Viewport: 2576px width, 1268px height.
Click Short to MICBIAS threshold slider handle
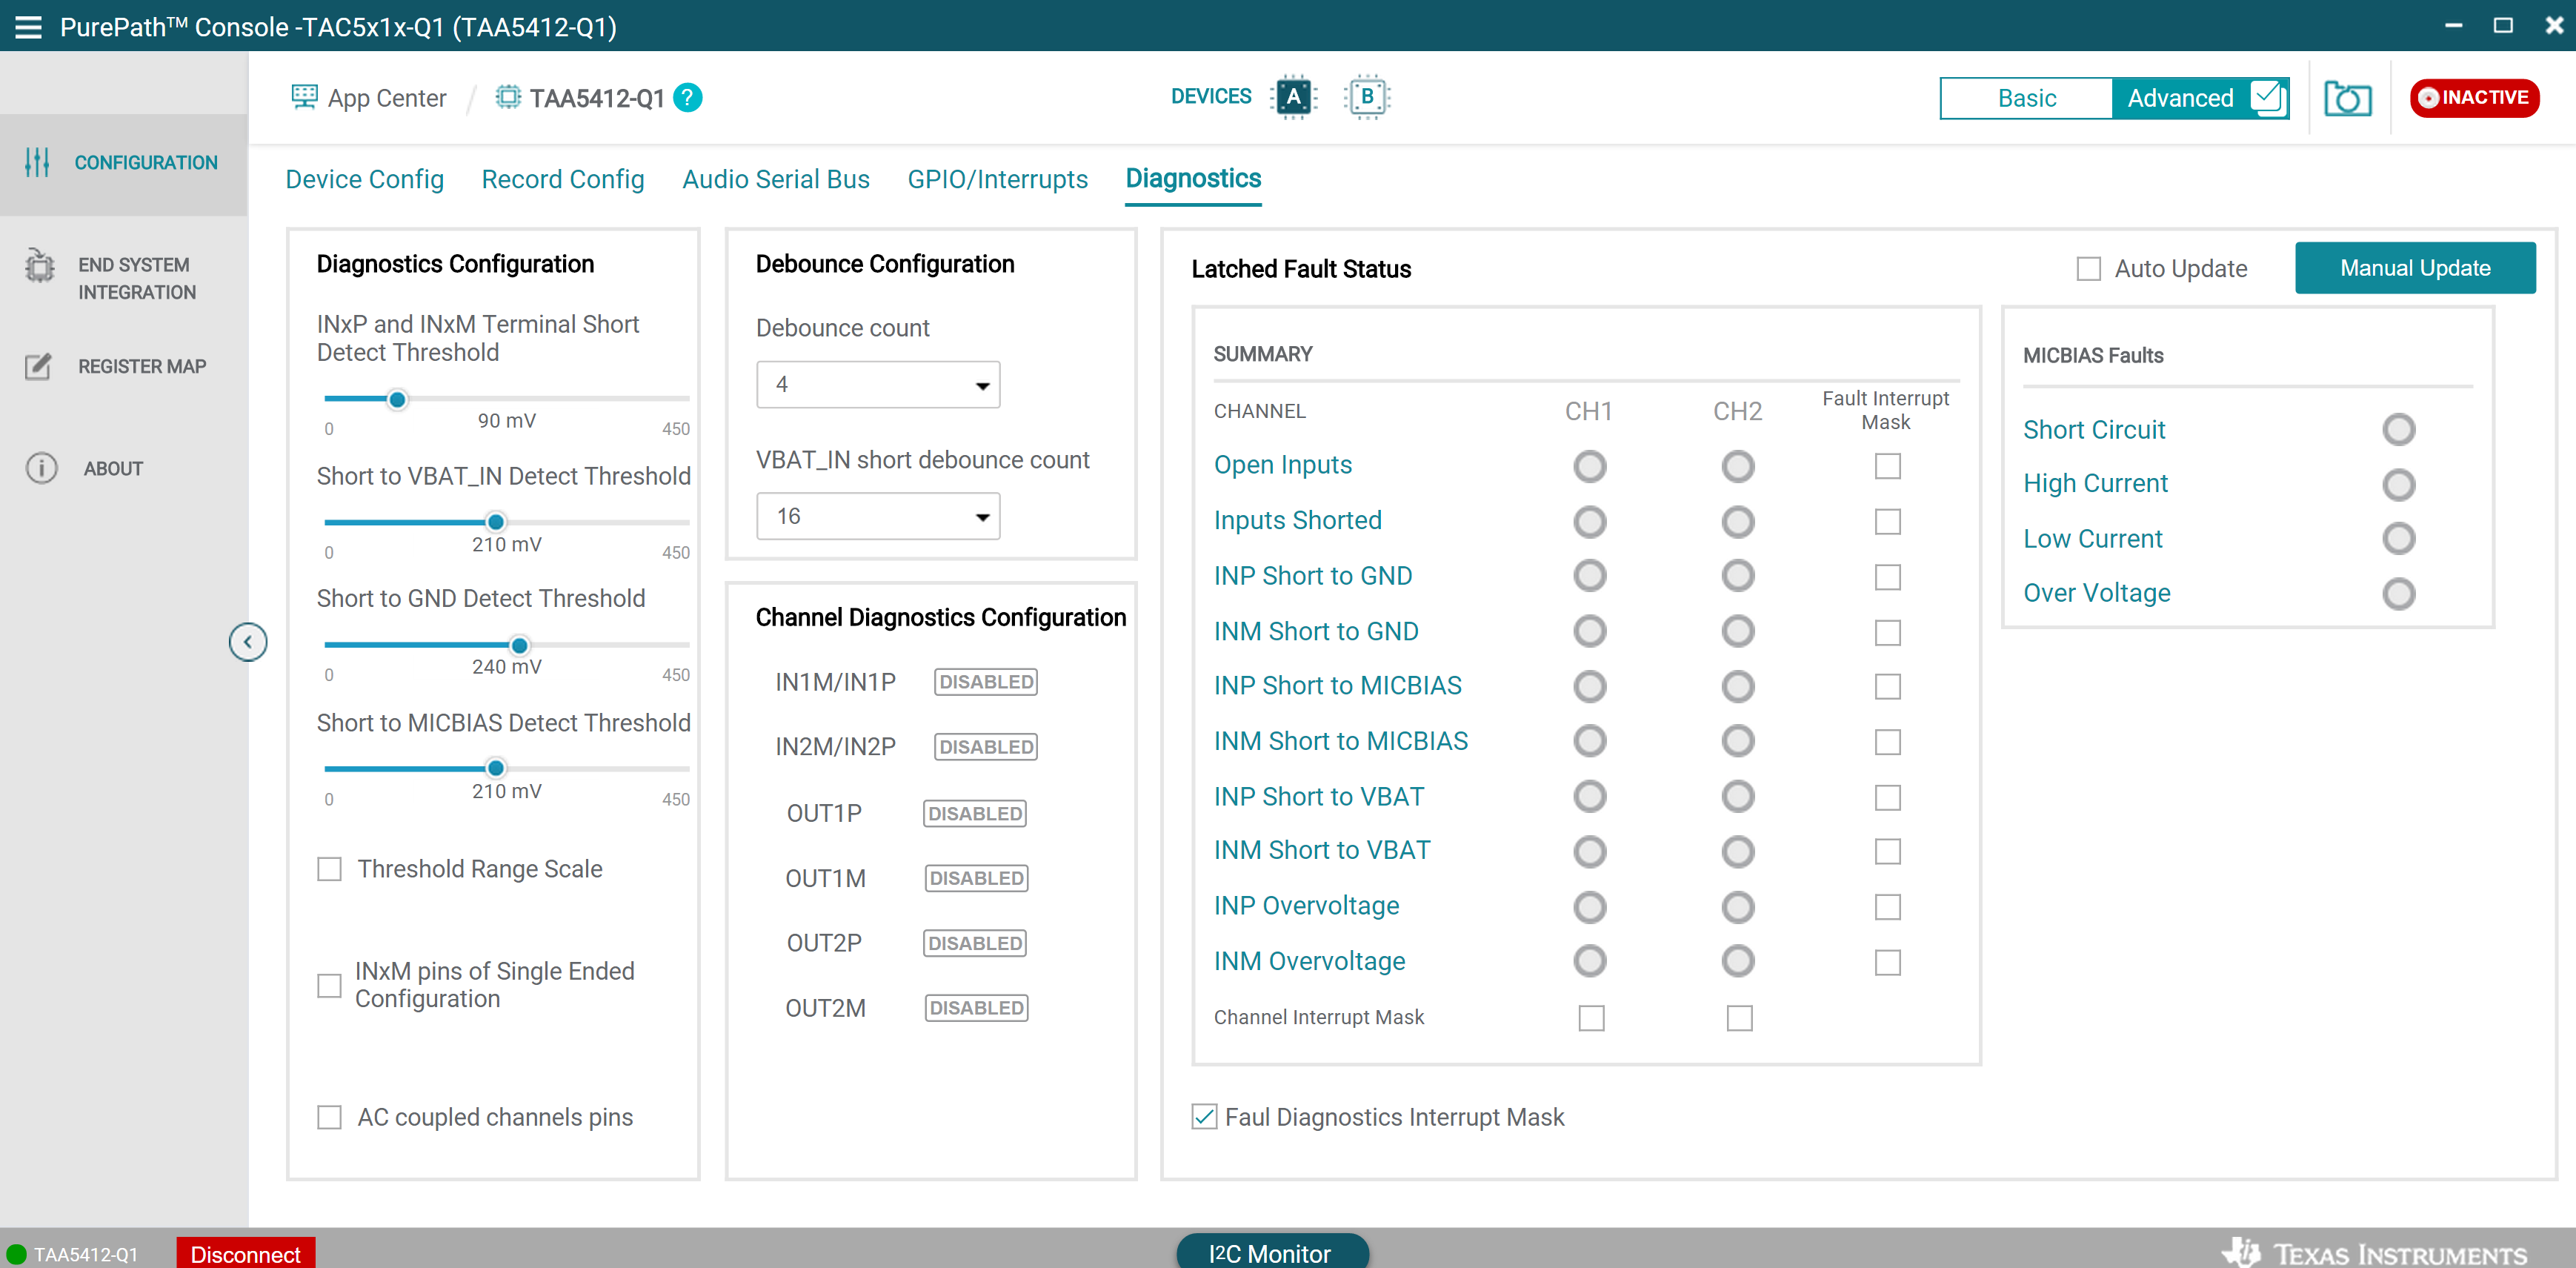pos(495,768)
